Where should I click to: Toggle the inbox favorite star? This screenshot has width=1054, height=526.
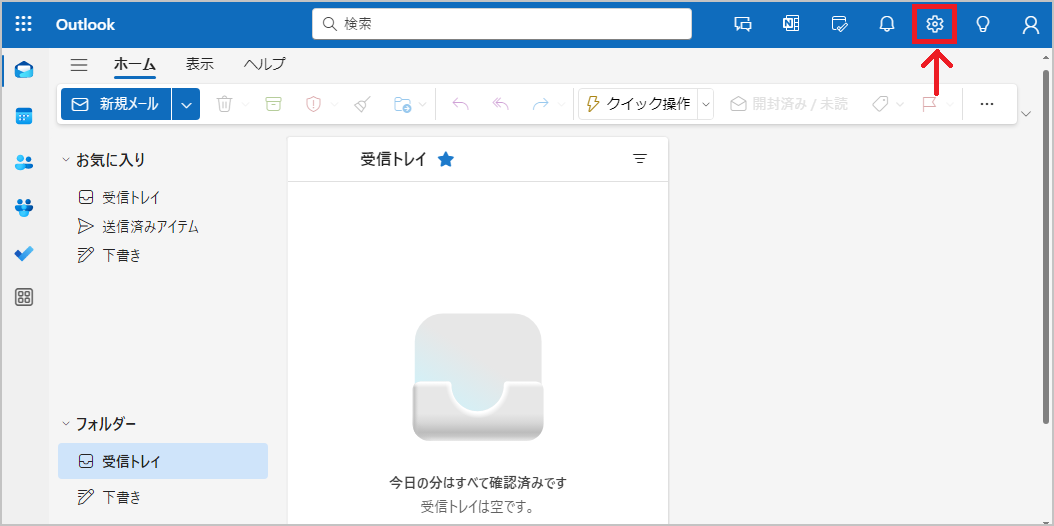point(446,159)
